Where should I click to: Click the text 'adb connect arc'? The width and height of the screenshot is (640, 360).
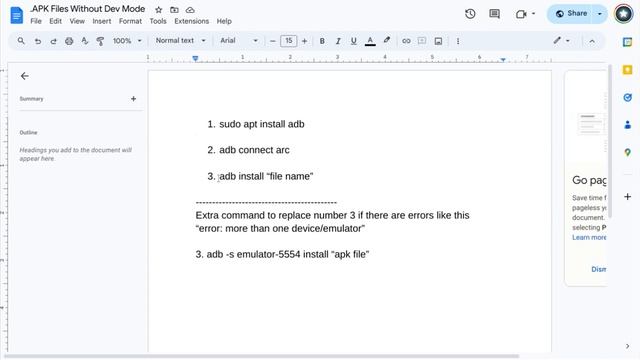254,150
